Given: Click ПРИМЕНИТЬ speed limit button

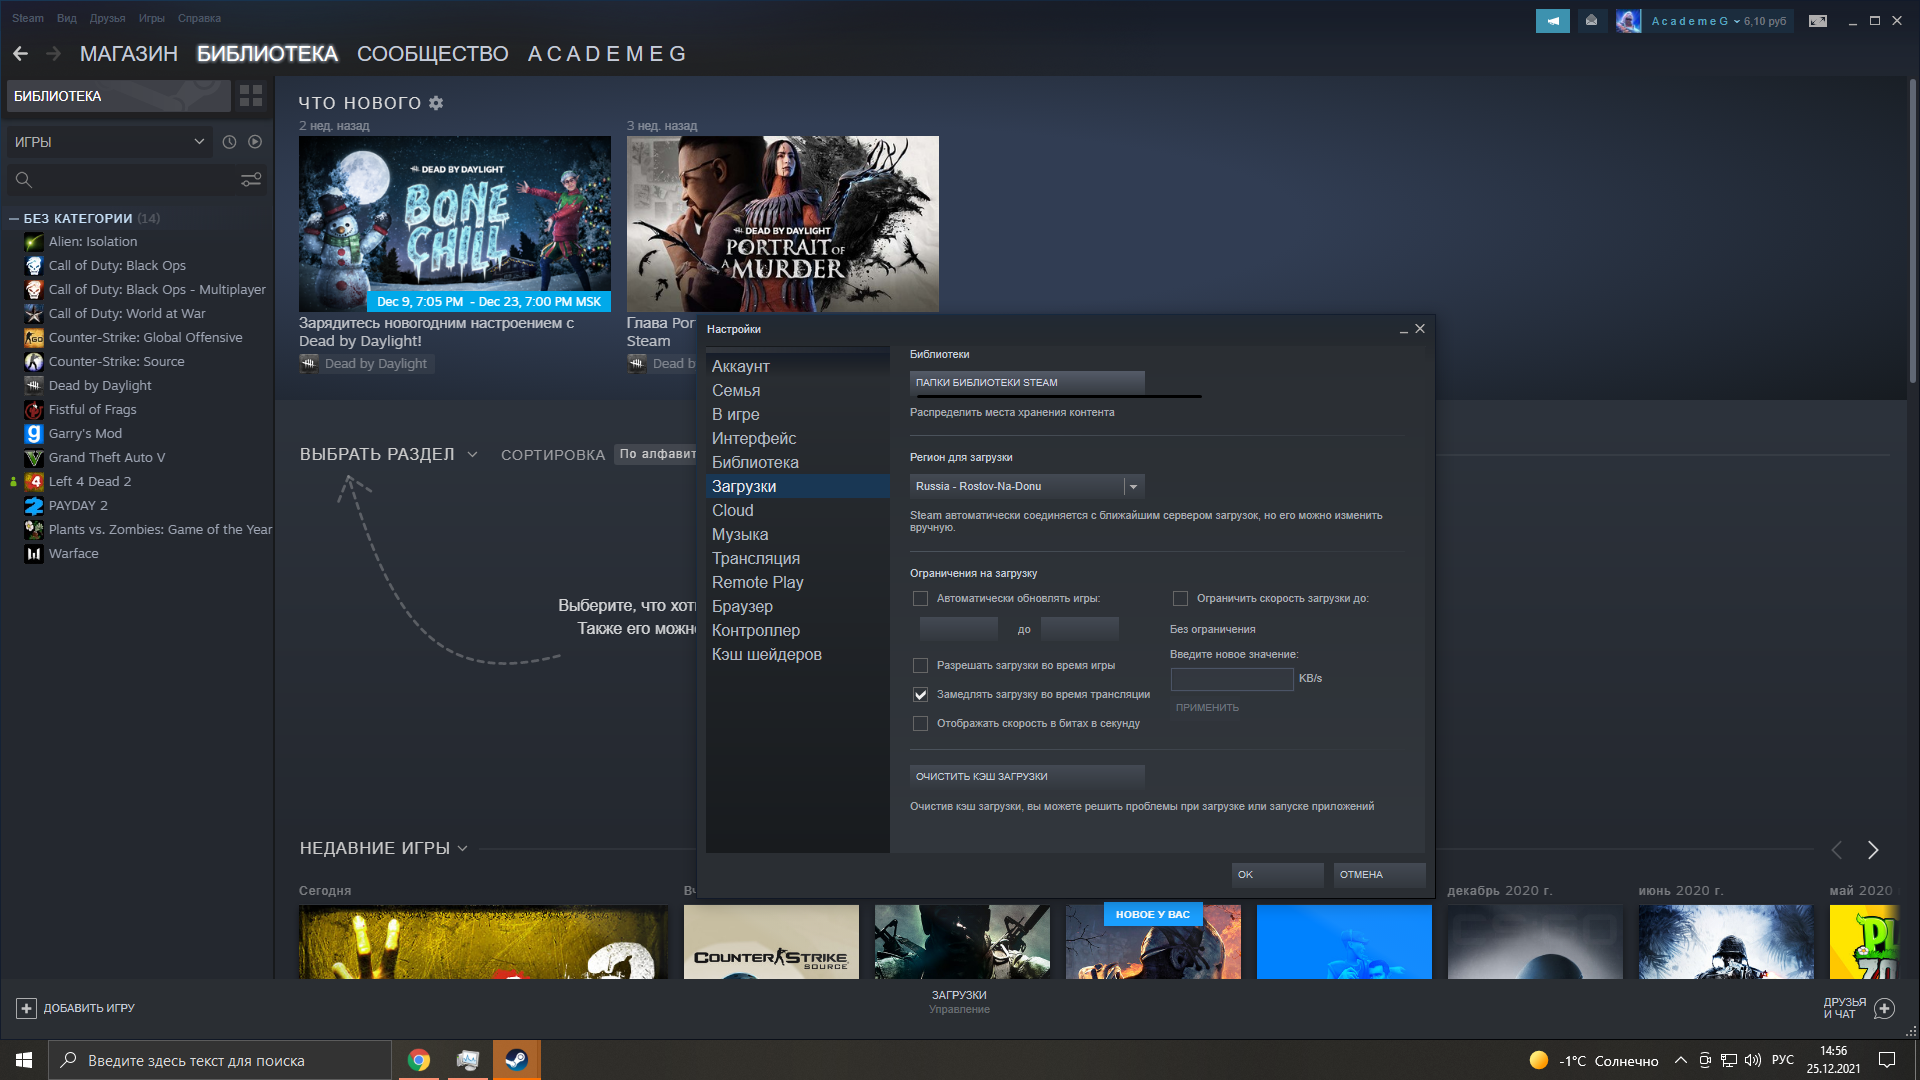Looking at the screenshot, I should pos(1207,708).
